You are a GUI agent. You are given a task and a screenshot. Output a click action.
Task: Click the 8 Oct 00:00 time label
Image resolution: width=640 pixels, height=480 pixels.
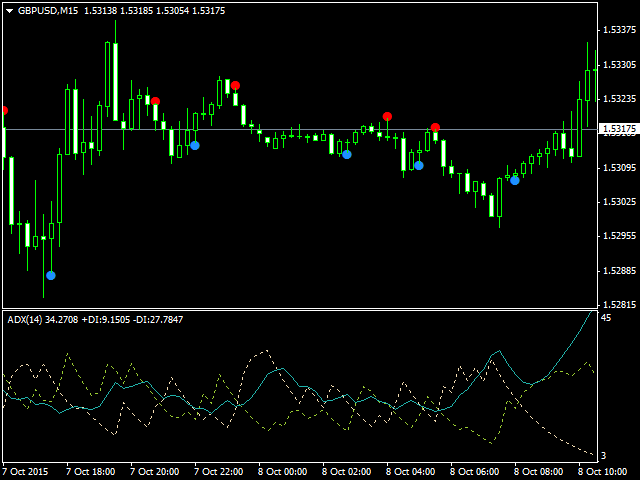tap(282, 472)
